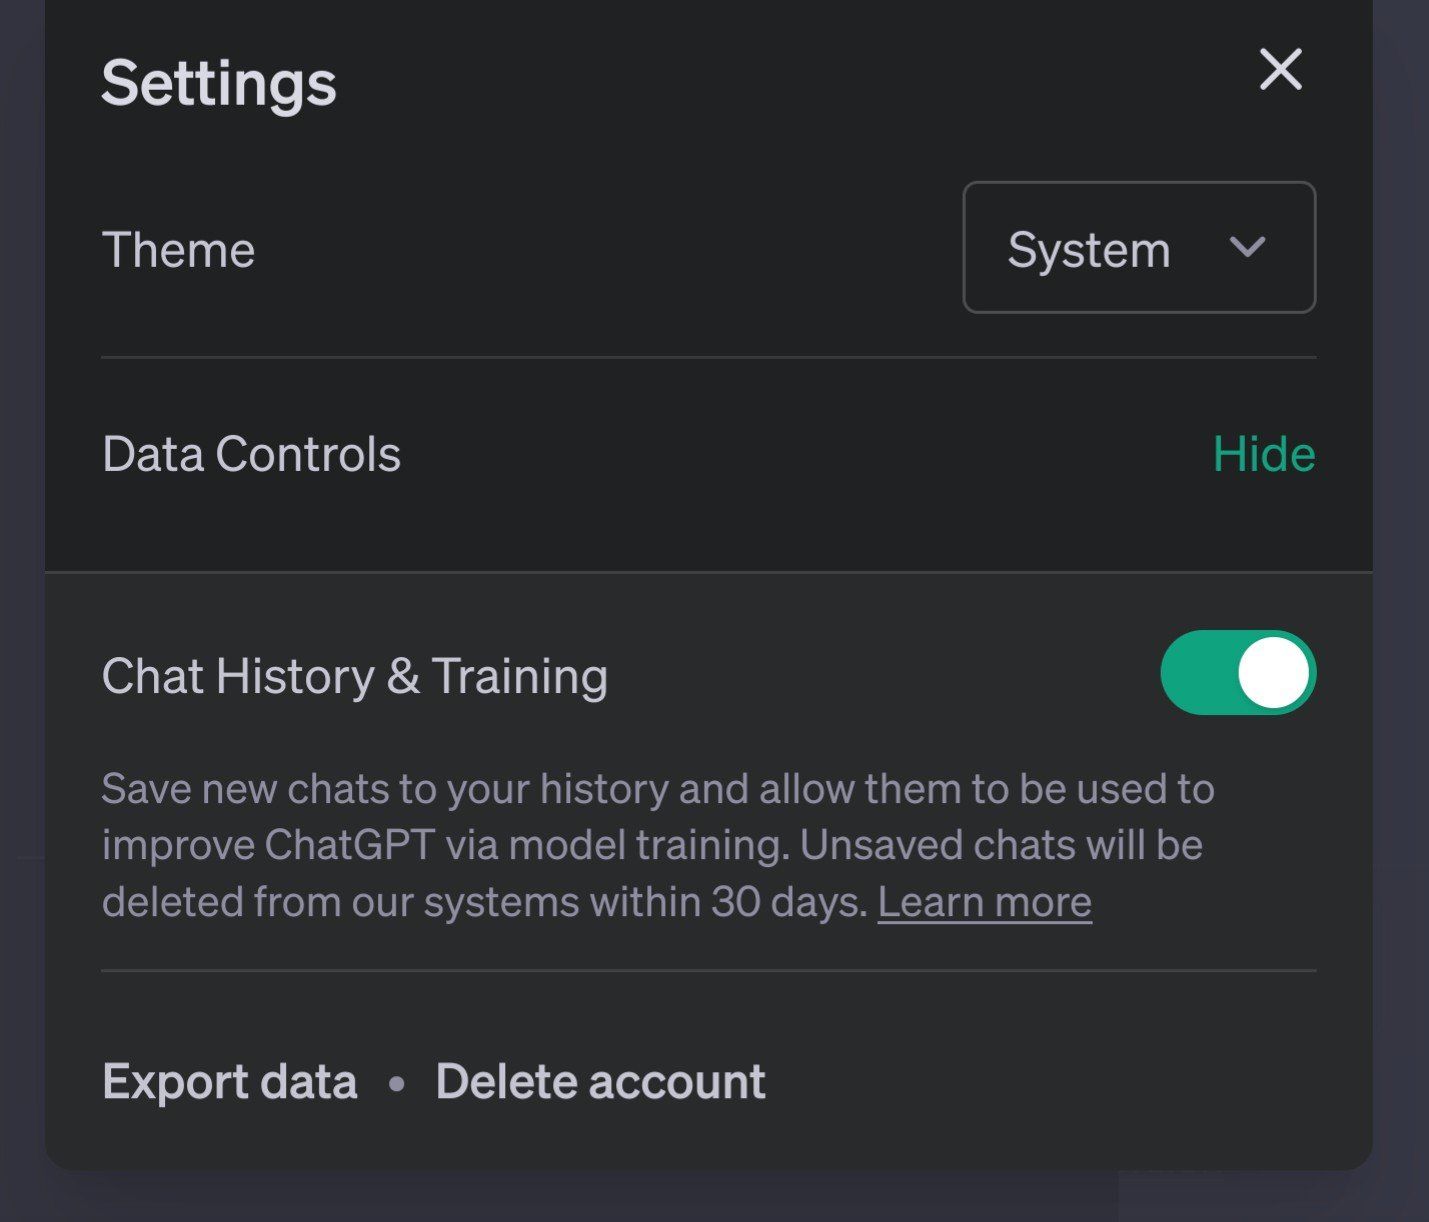Click Delete account
The width and height of the screenshot is (1429, 1222).
[x=601, y=1082]
